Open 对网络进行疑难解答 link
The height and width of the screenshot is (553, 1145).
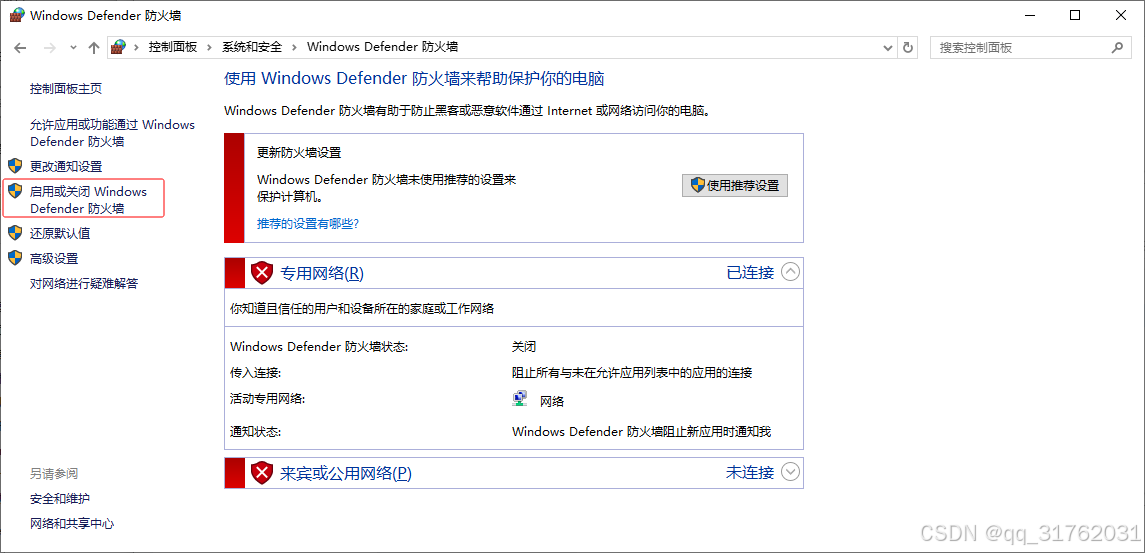(84, 283)
